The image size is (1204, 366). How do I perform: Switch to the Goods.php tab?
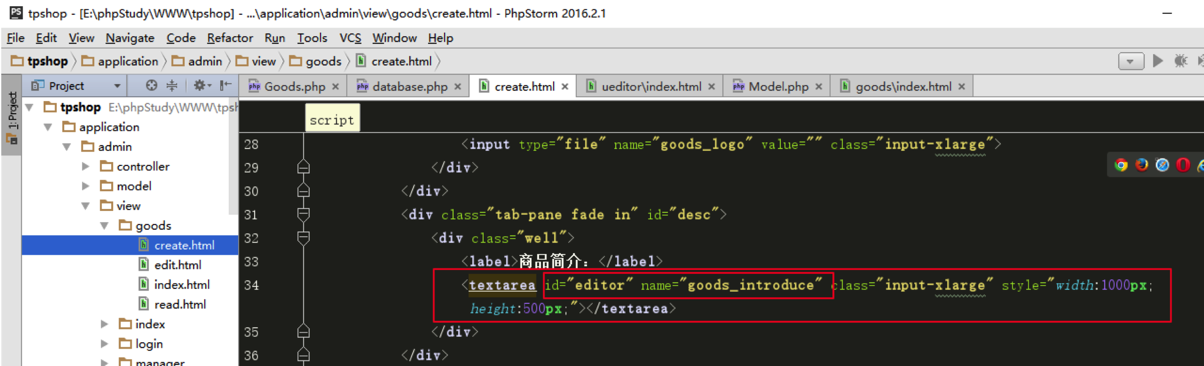pos(294,87)
